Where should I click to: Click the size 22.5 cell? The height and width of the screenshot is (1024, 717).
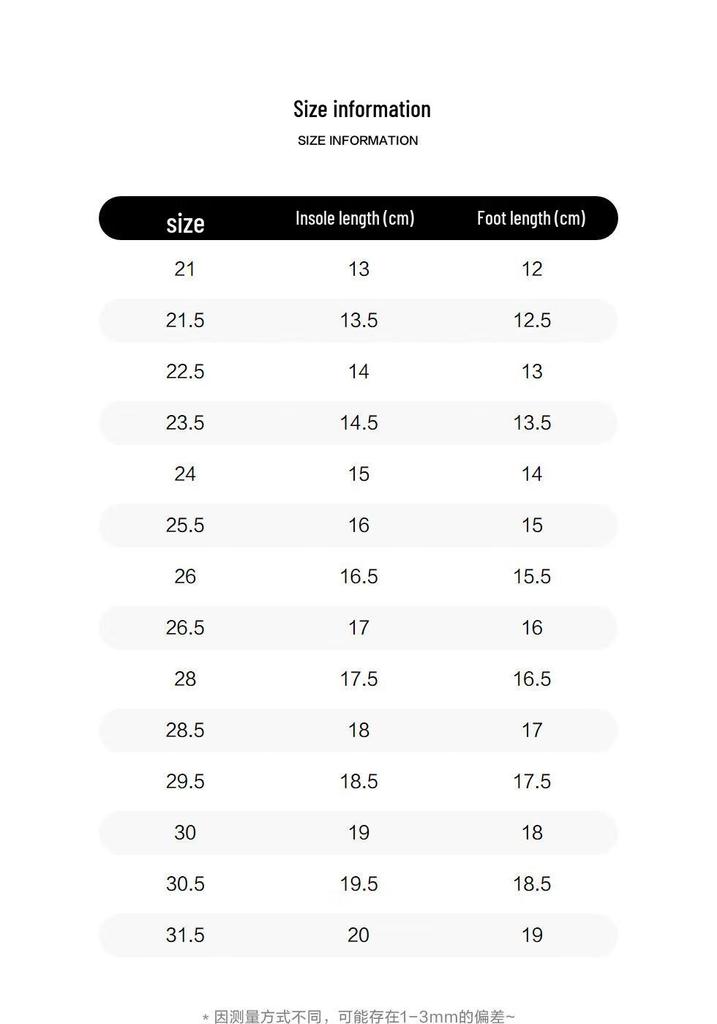(x=185, y=371)
